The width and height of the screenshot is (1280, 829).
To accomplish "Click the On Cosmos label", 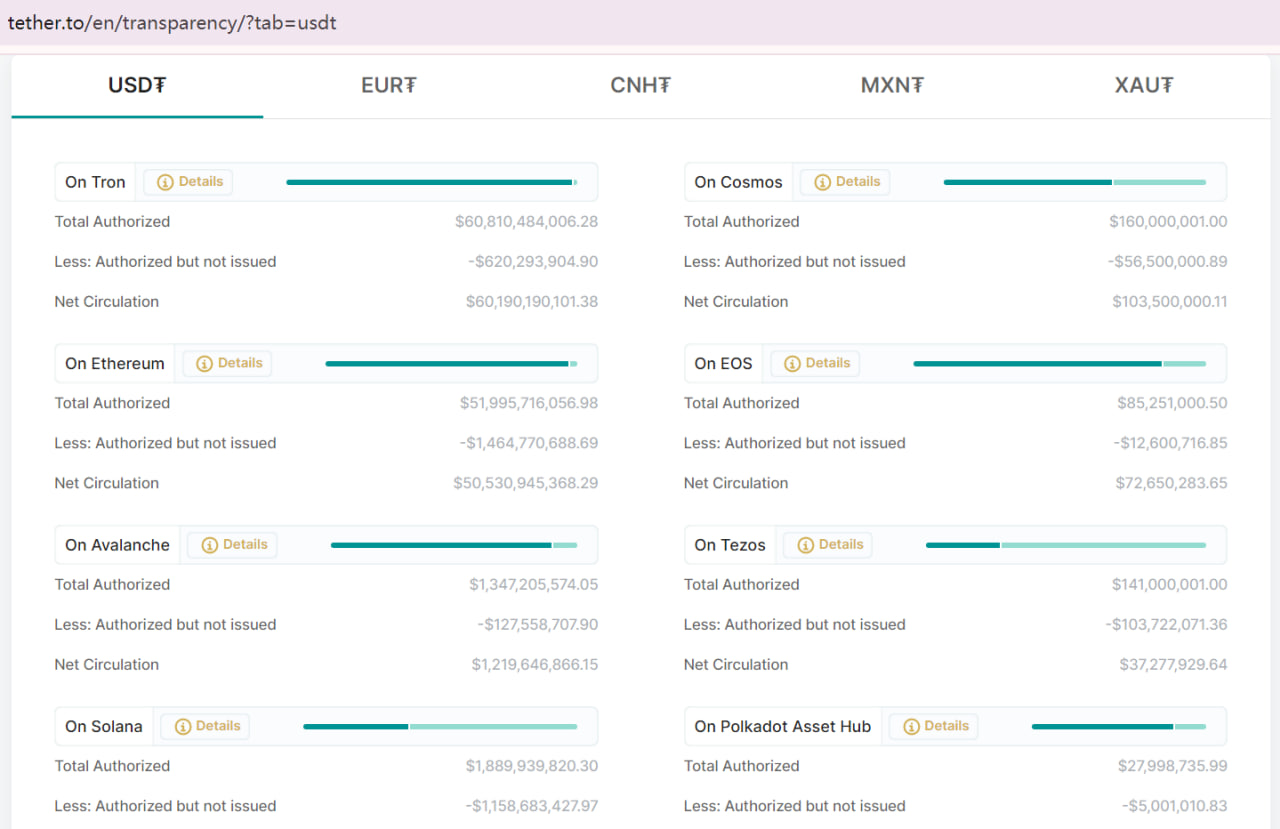I will coord(738,182).
